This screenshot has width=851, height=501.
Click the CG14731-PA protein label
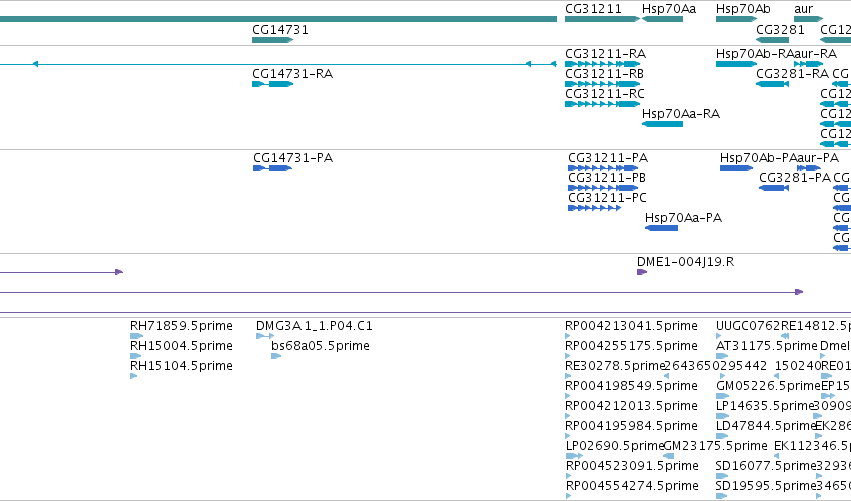[293, 158]
